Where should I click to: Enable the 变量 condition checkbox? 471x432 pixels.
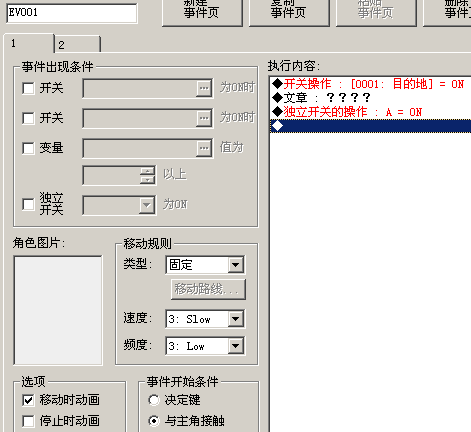(x=28, y=148)
